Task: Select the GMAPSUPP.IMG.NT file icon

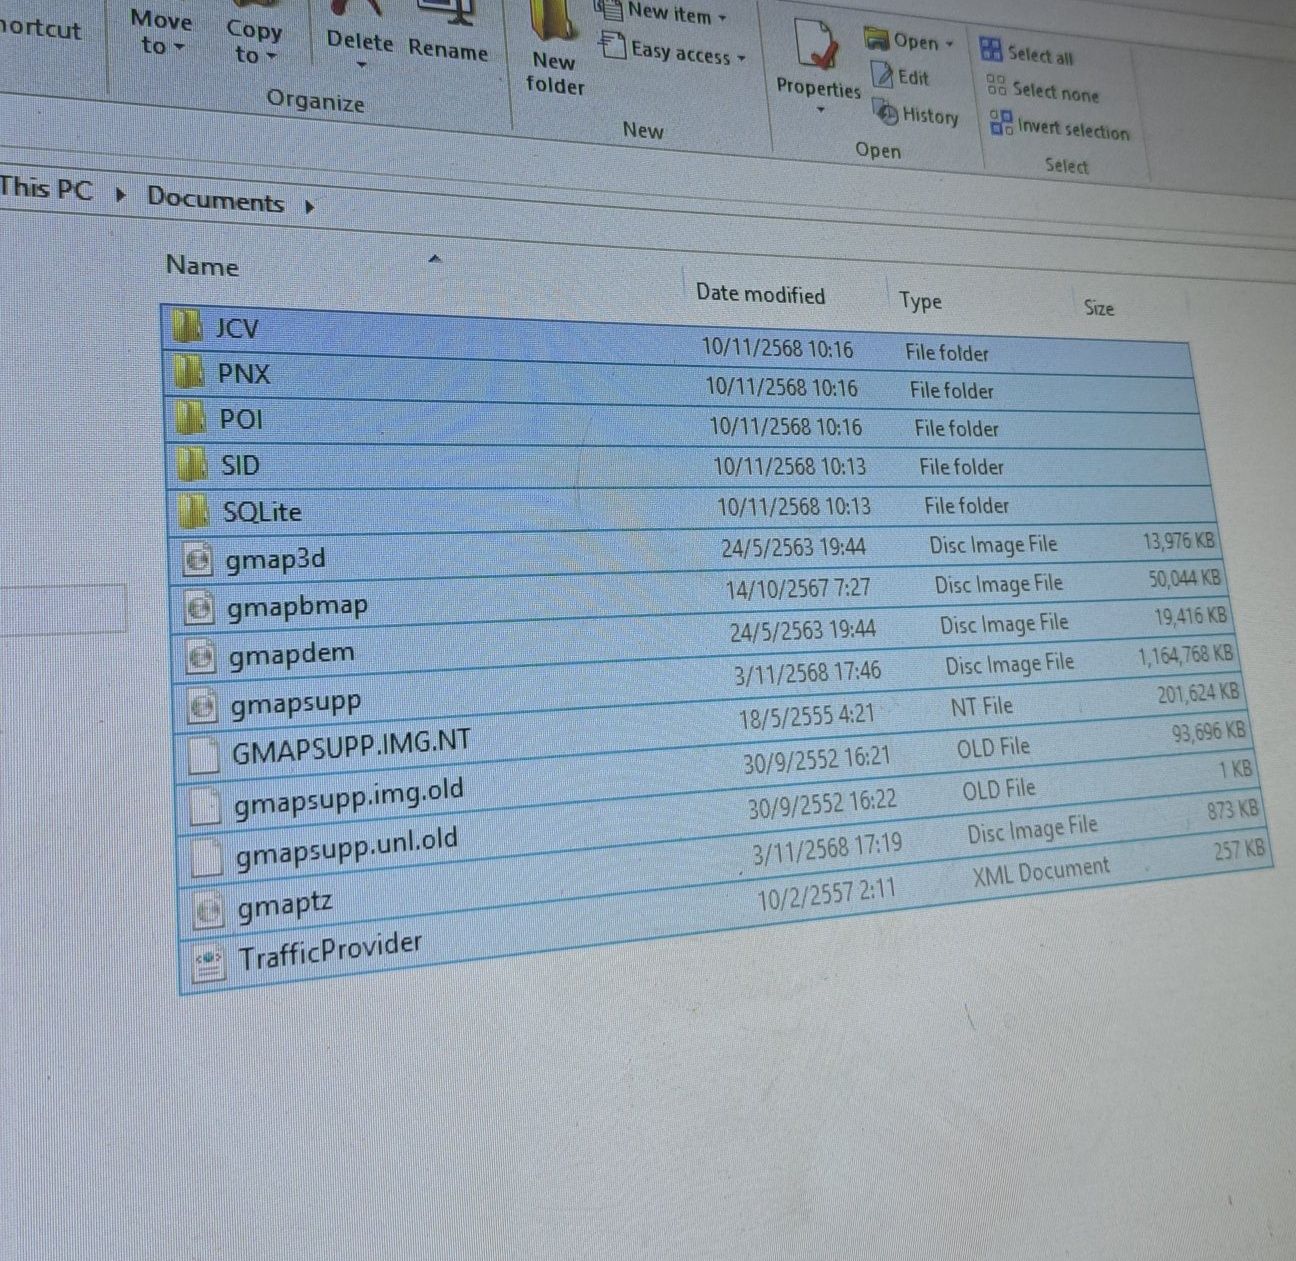Action: pyautogui.click(x=204, y=756)
